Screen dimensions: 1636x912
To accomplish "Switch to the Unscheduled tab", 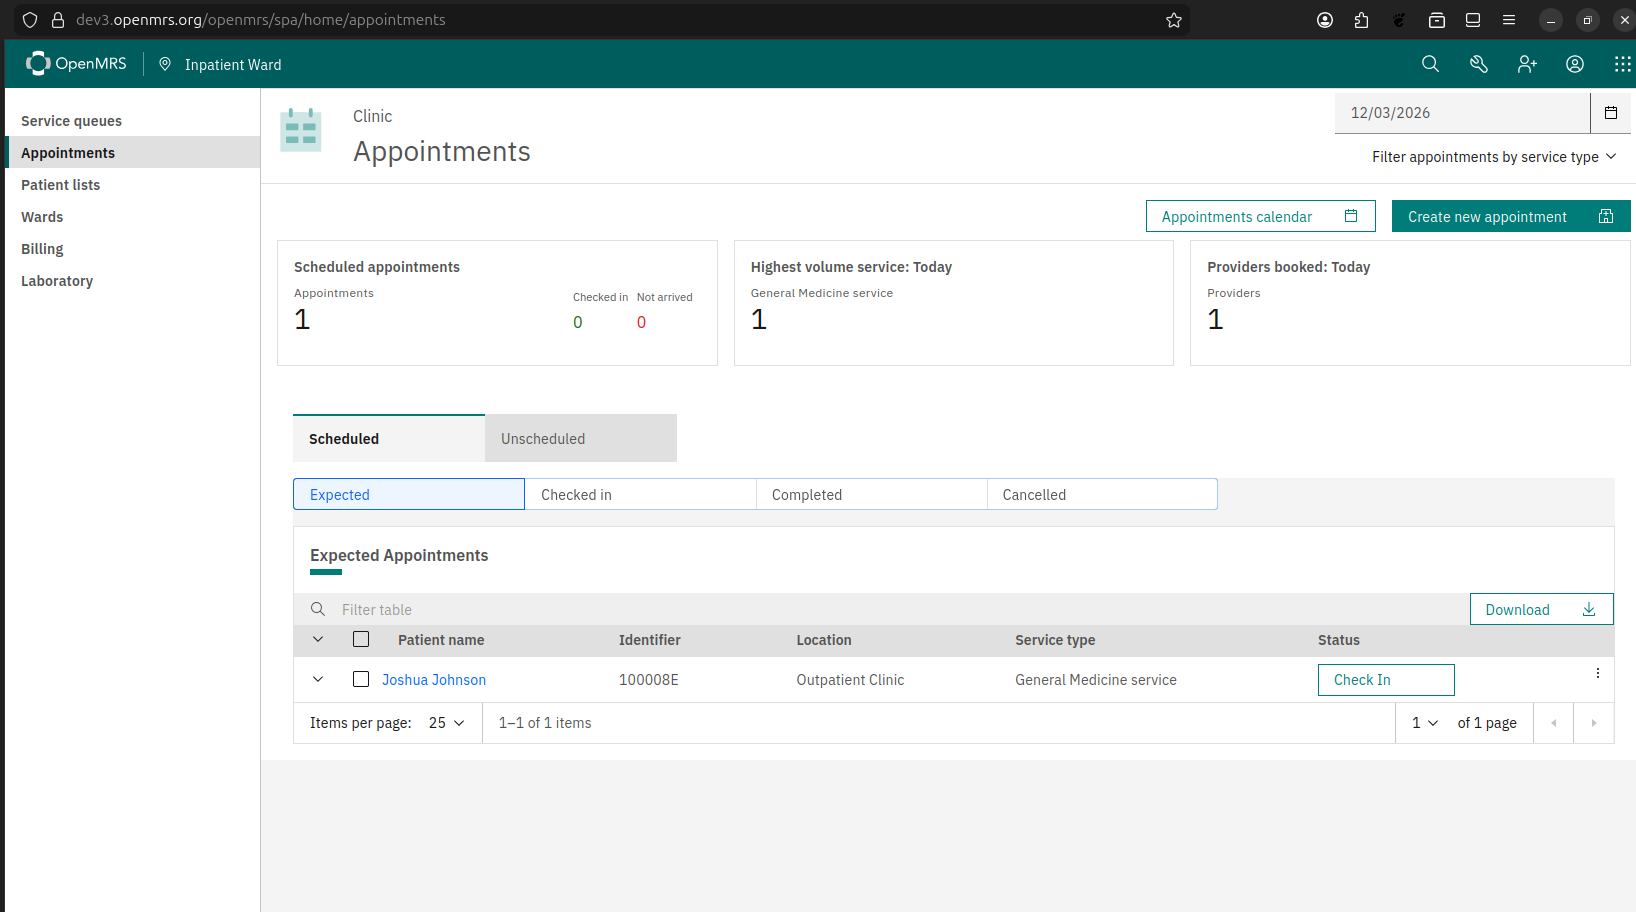I will [580, 439].
